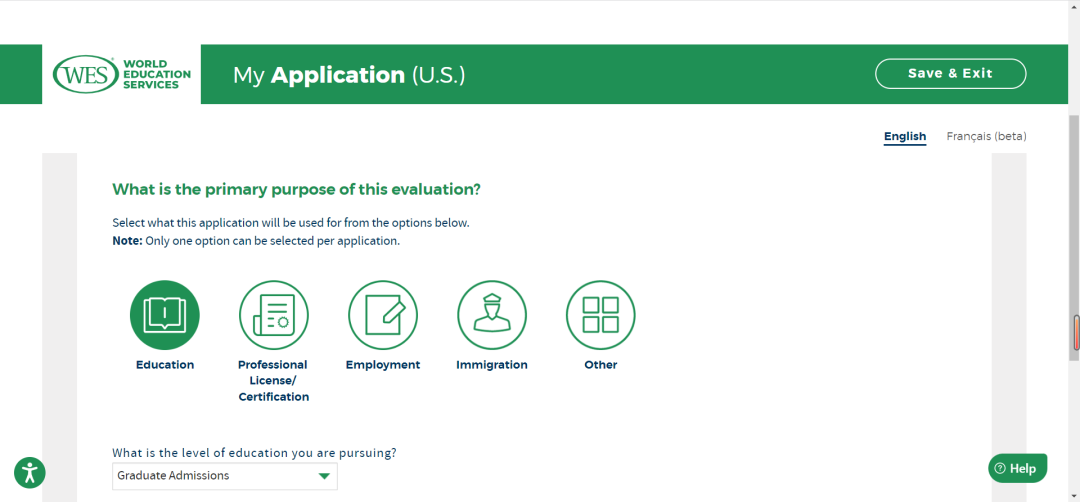Choose the Immigration label option
The width and height of the screenshot is (1080, 502).
492,365
